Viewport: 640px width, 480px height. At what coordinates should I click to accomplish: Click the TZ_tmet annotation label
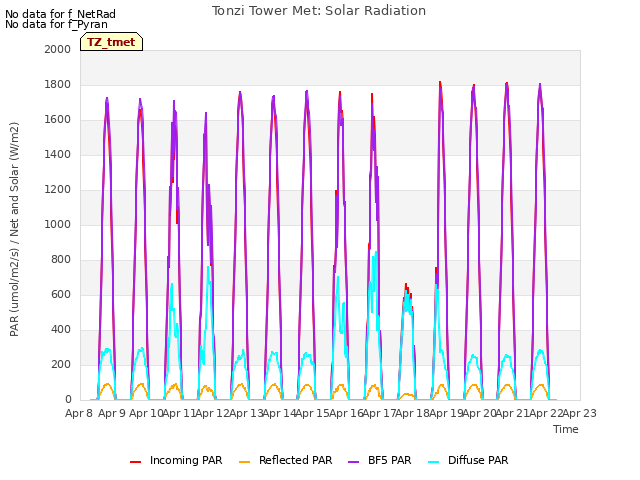click(x=111, y=42)
